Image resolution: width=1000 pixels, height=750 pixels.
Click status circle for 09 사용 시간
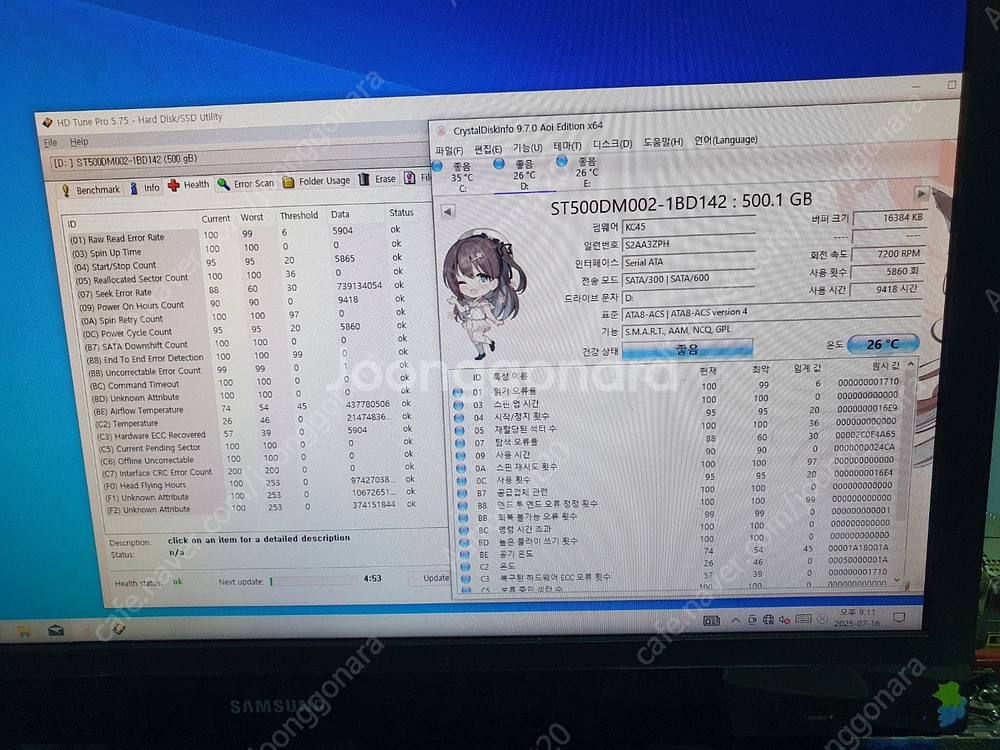(x=460, y=456)
